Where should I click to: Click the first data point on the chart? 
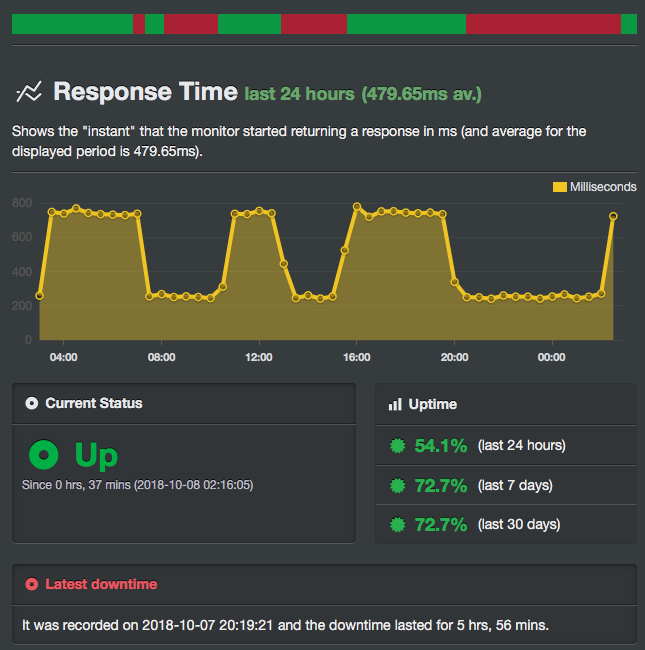40,296
